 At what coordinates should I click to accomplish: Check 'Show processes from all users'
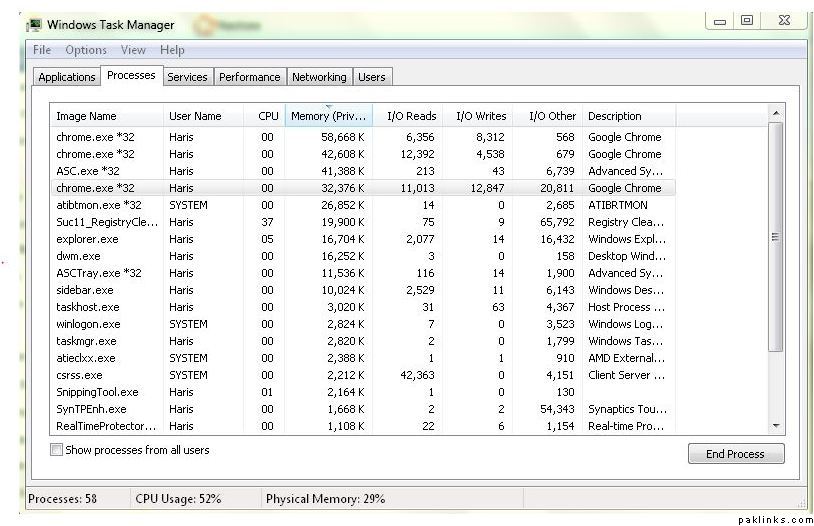[57, 450]
